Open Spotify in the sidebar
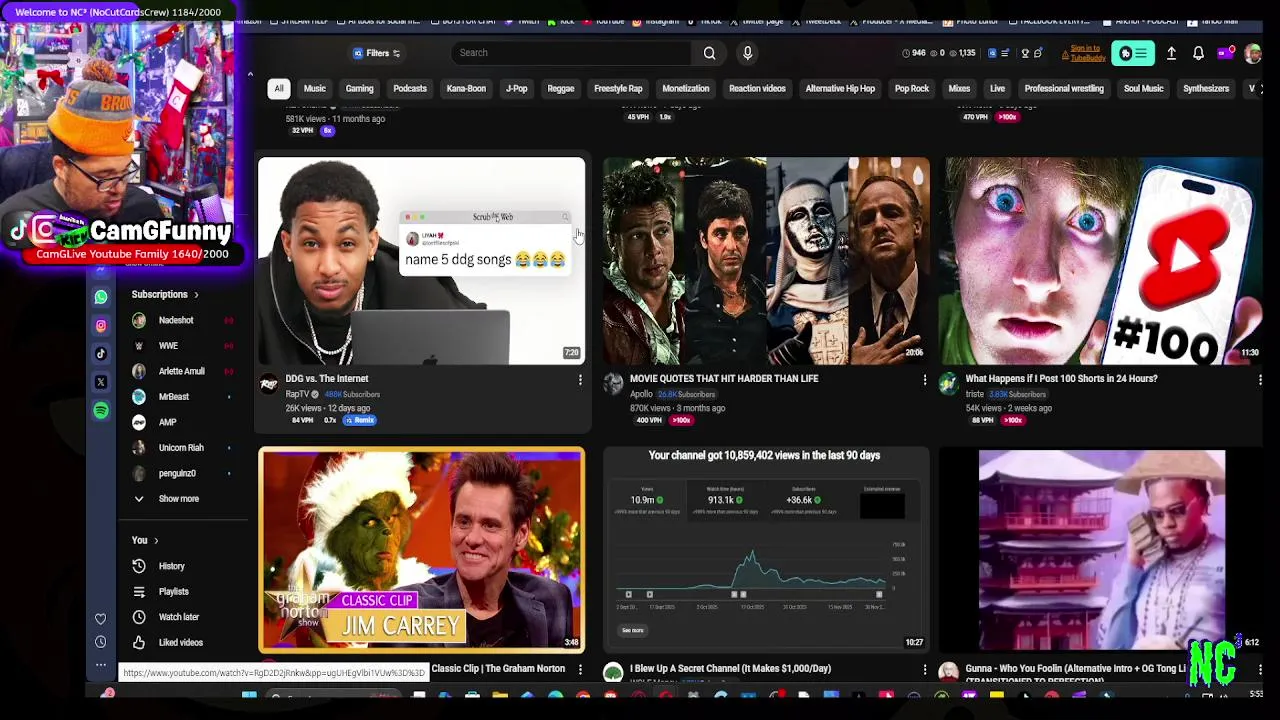The image size is (1280, 720). click(x=101, y=410)
